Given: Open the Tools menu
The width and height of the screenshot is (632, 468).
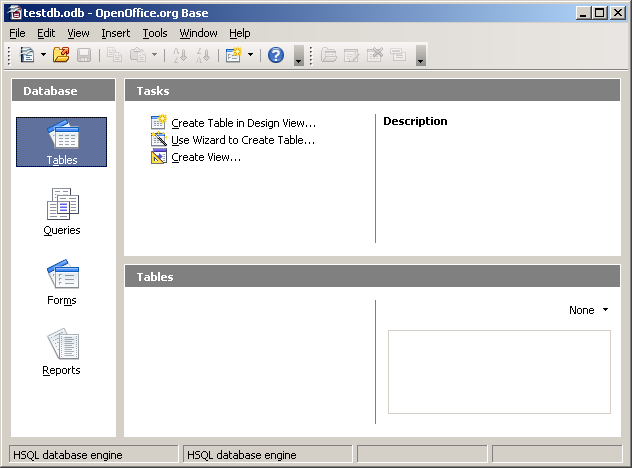Looking at the screenshot, I should coord(155,33).
